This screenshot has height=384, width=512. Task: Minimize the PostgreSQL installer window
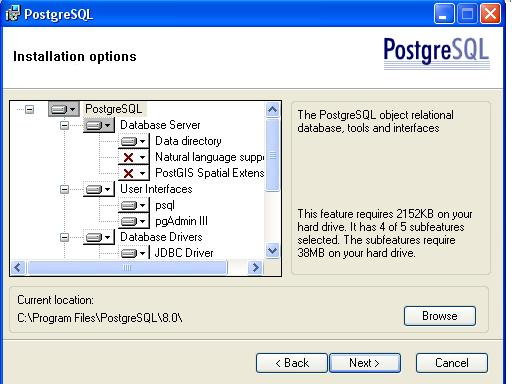pos(444,14)
